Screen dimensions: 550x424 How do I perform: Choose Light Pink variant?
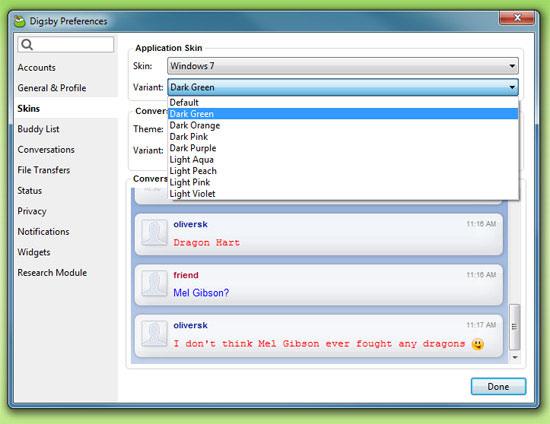click(x=343, y=182)
